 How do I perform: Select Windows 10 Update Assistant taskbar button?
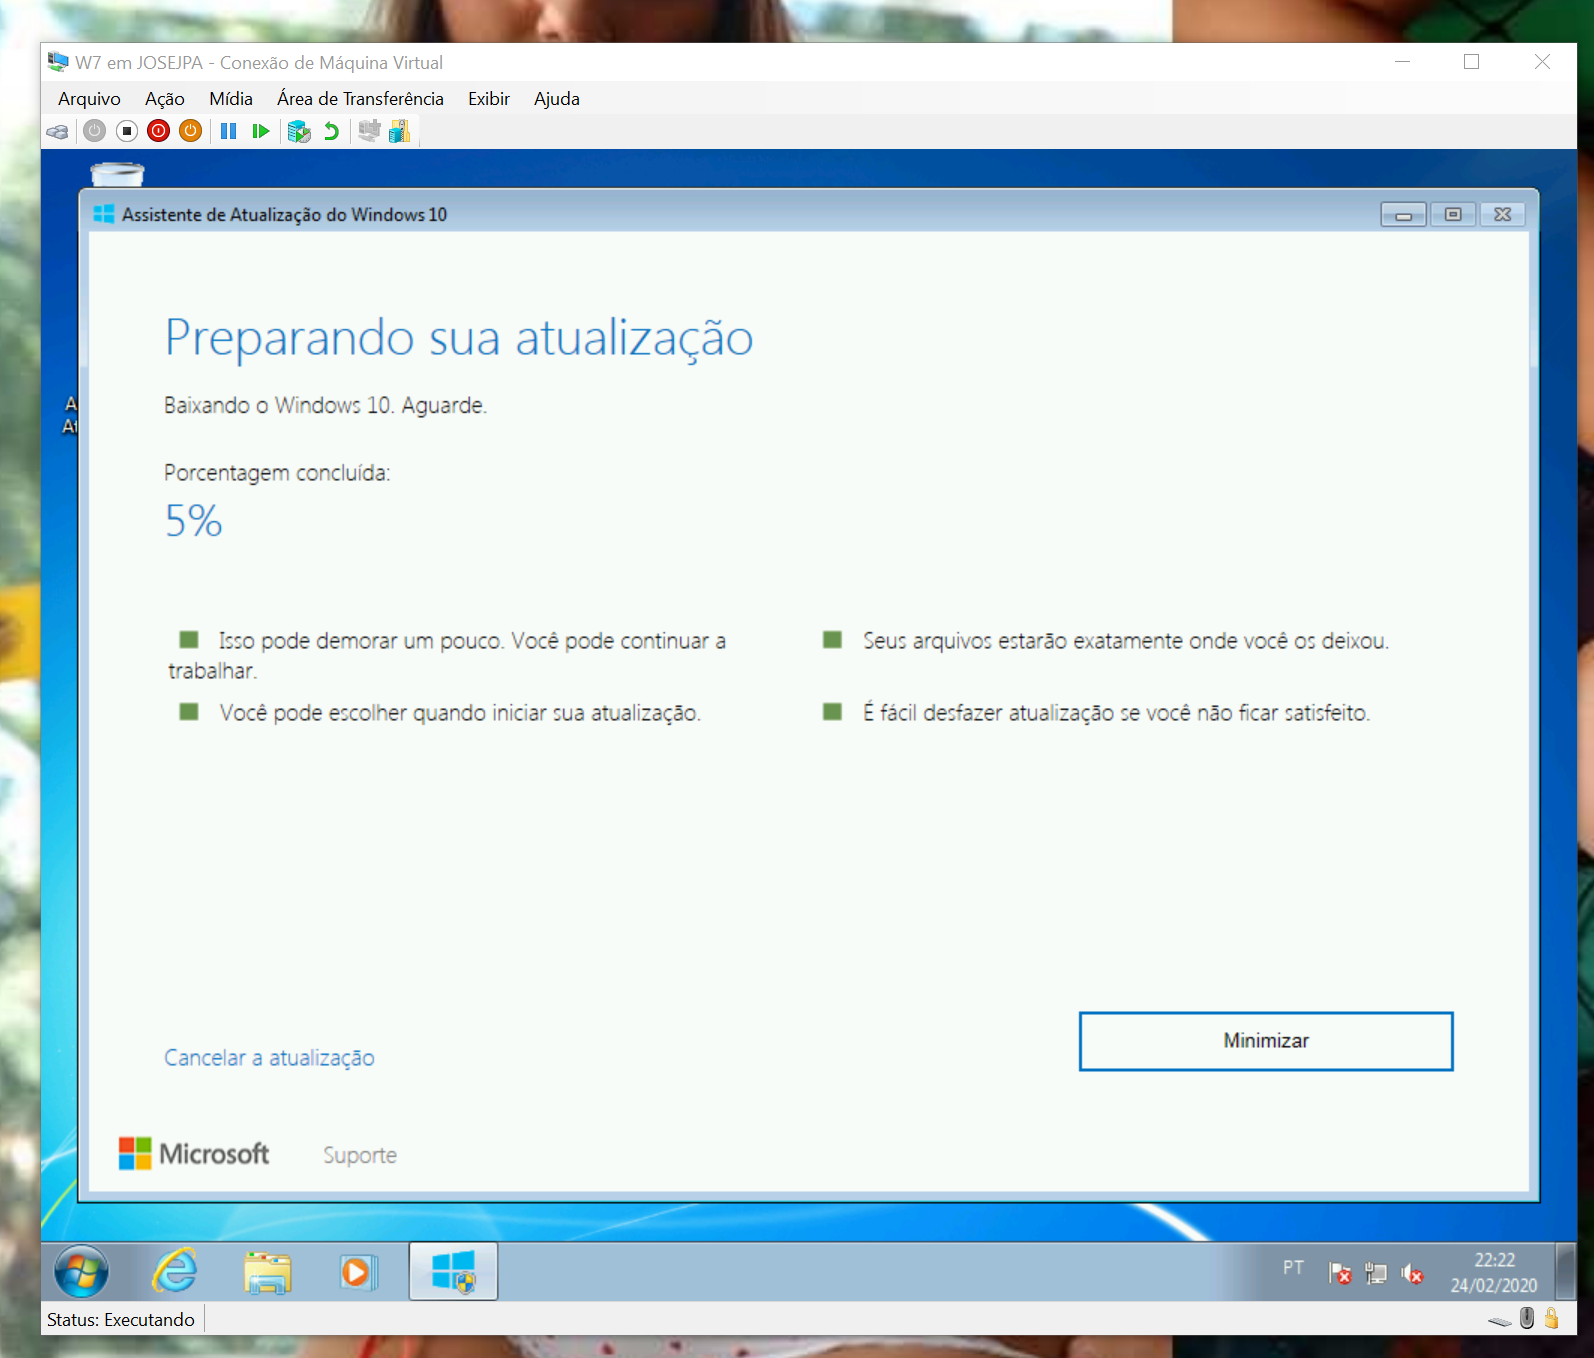[x=453, y=1272]
